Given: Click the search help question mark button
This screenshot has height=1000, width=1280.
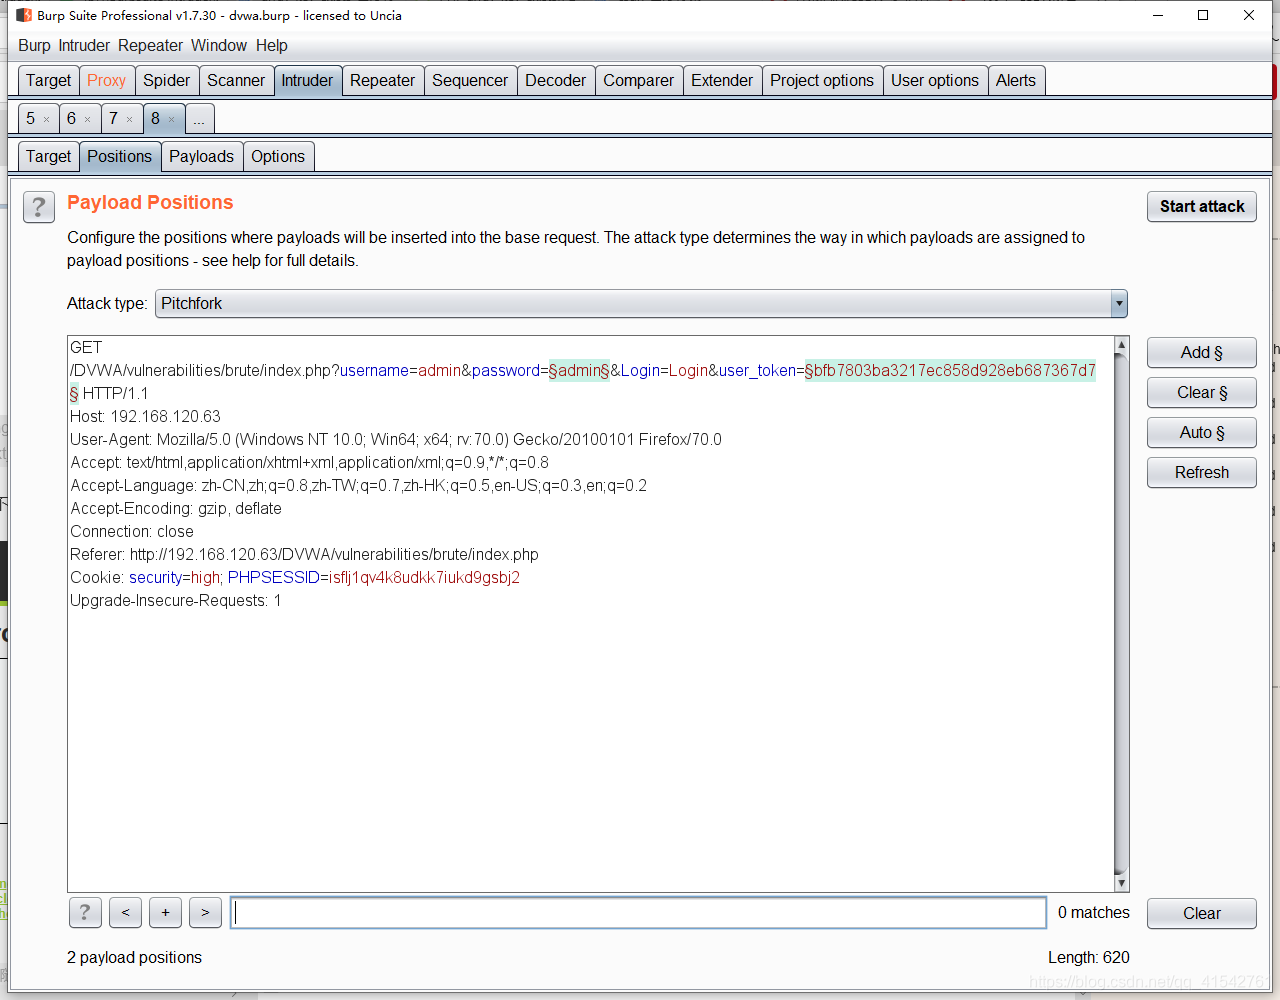Looking at the screenshot, I should click(x=85, y=912).
